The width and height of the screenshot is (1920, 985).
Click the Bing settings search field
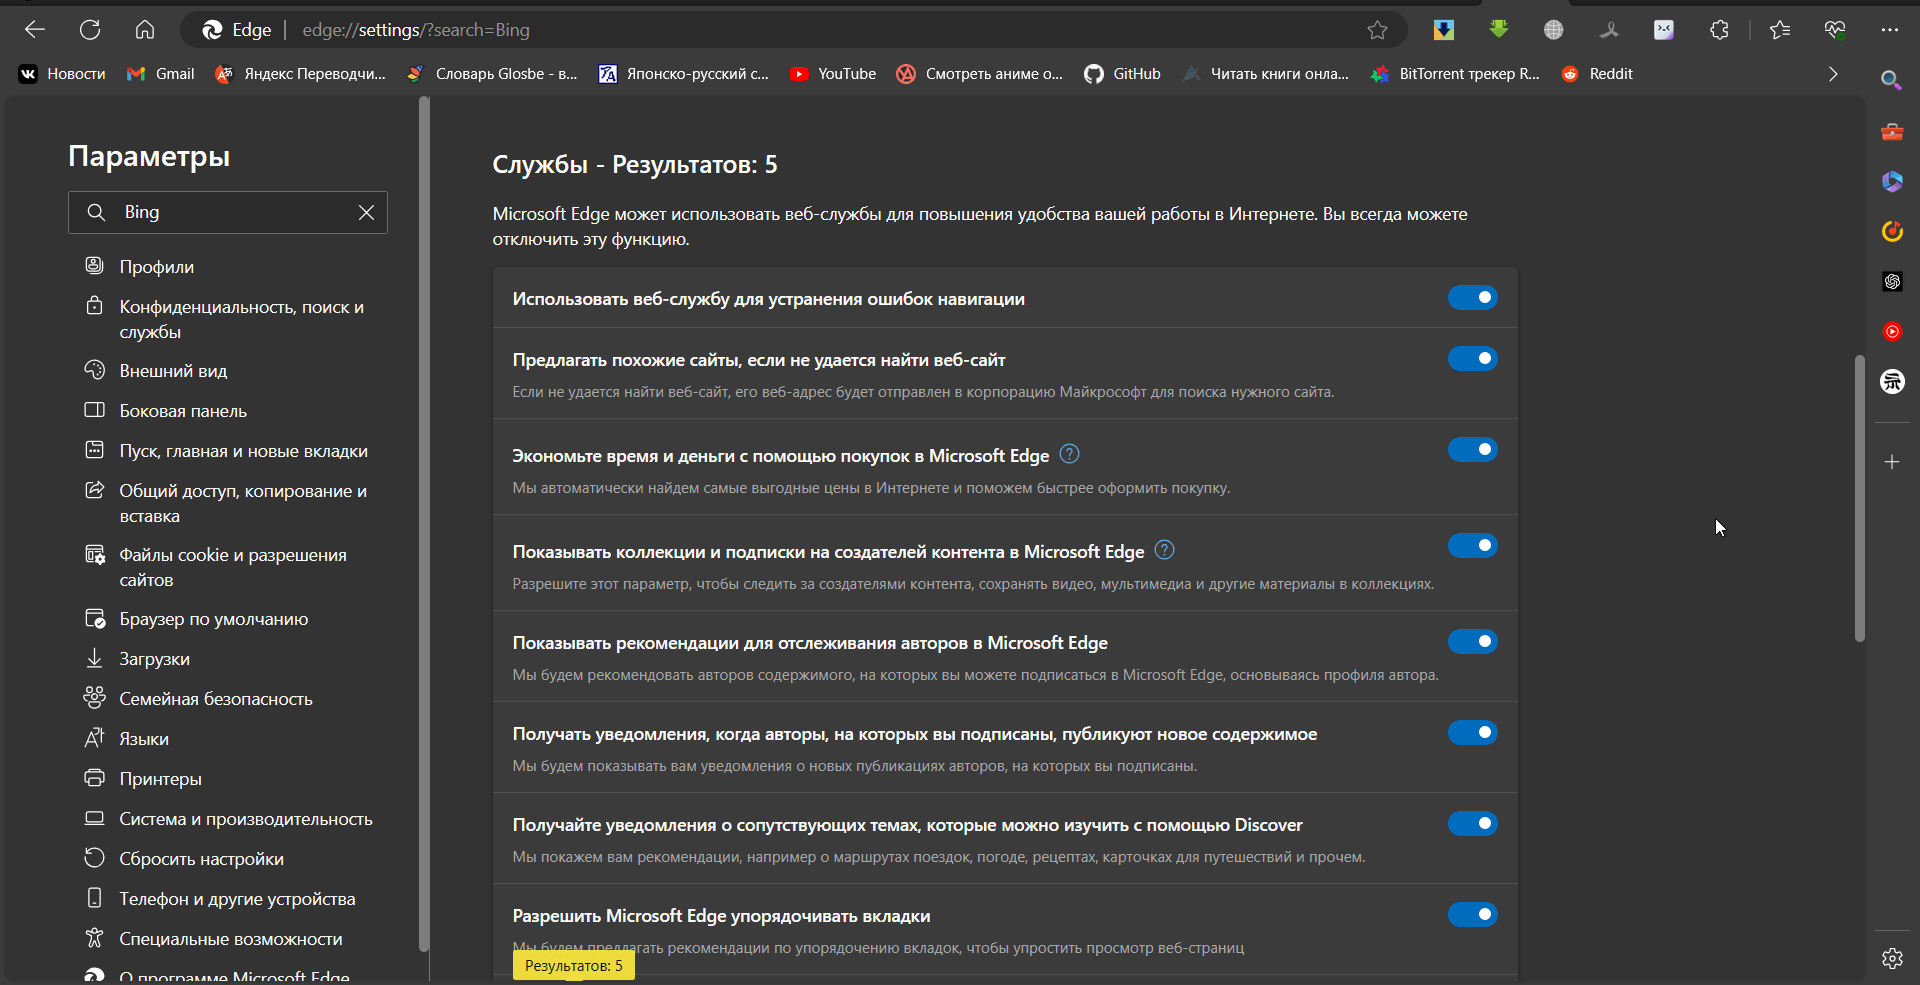[x=228, y=212]
